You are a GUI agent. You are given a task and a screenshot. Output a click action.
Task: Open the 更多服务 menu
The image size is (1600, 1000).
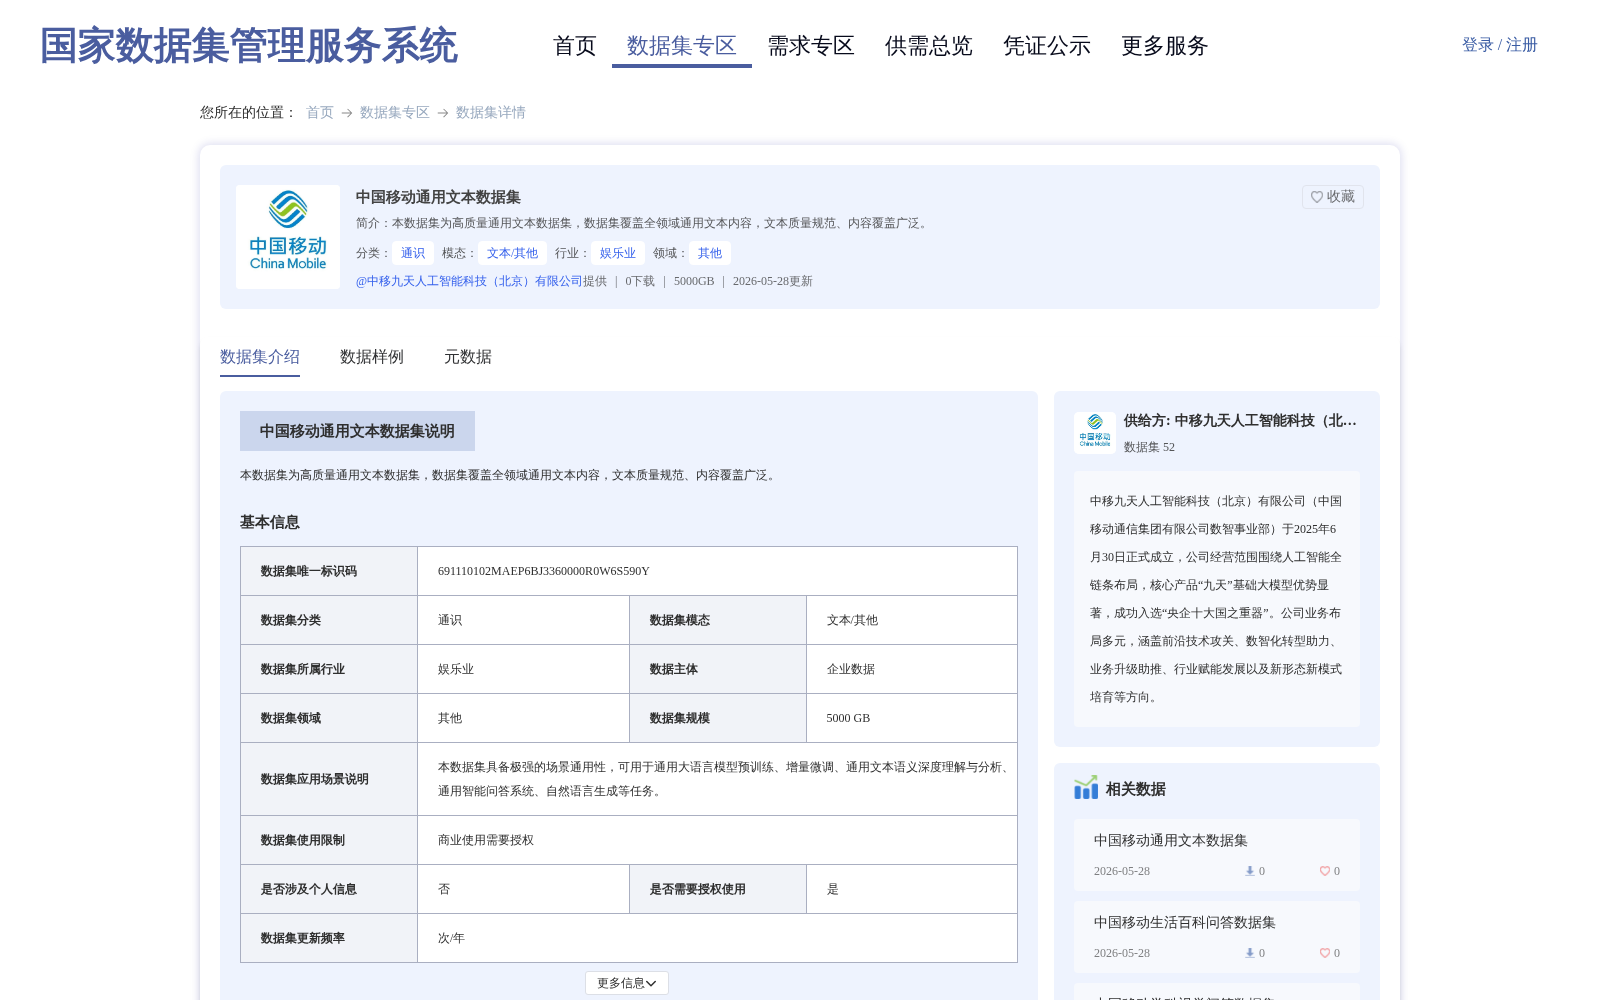click(1165, 46)
